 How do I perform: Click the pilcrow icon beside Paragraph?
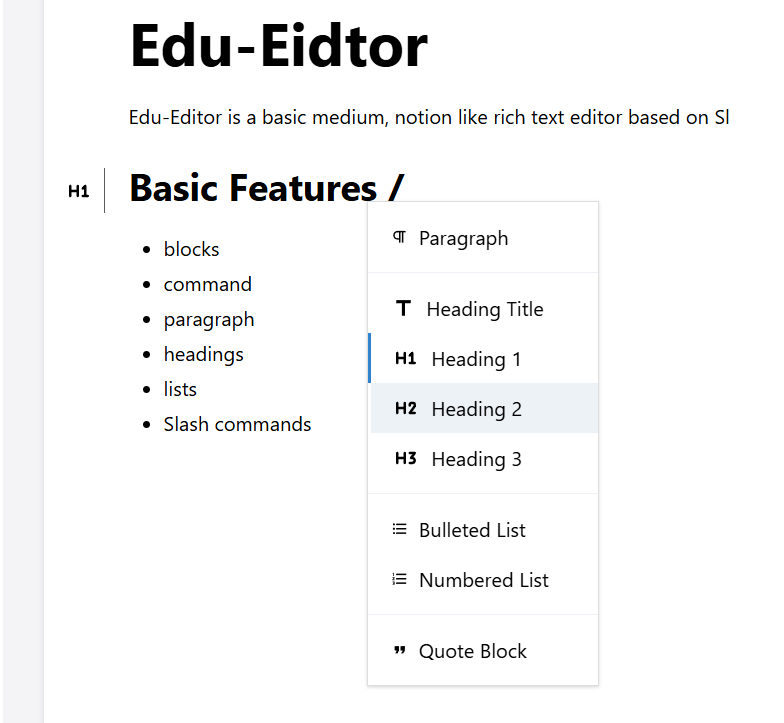coord(399,237)
